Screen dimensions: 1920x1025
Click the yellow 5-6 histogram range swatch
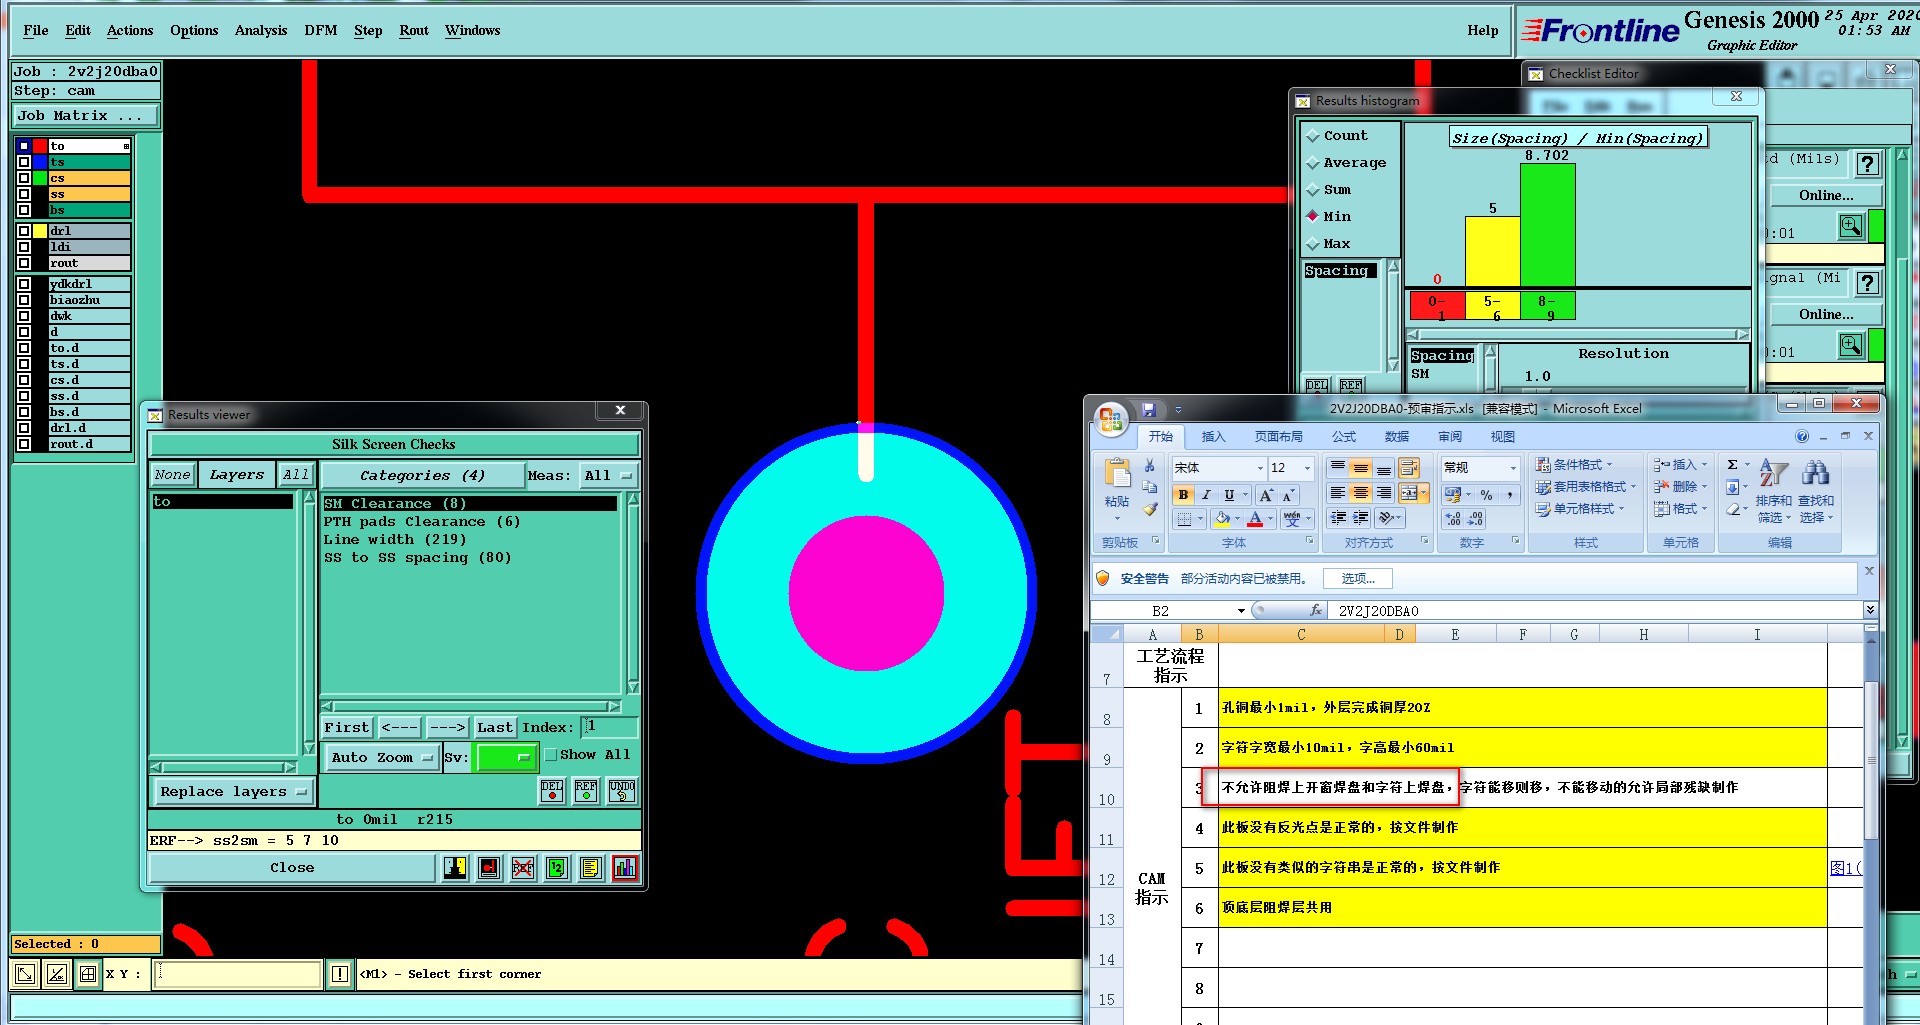pos(1493,306)
